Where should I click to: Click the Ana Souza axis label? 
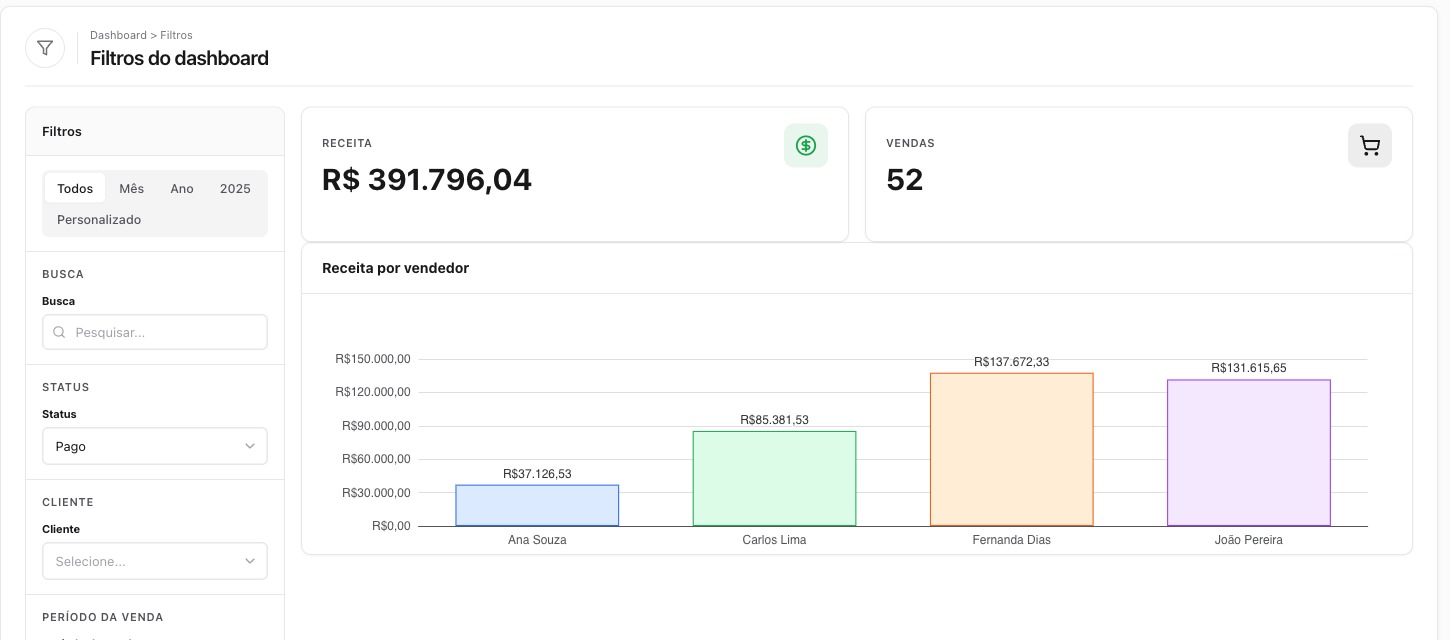[x=537, y=540]
